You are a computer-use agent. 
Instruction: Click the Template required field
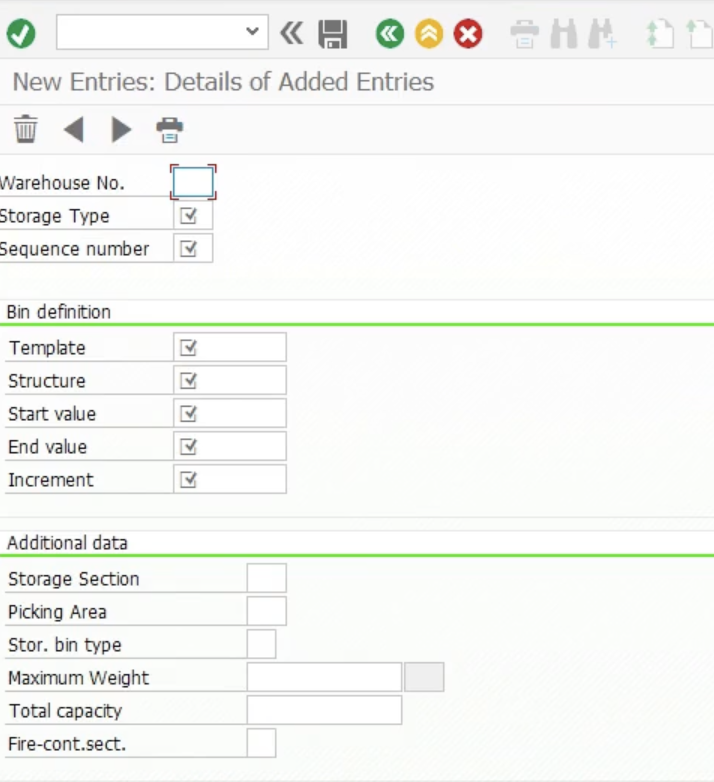click(x=230, y=348)
